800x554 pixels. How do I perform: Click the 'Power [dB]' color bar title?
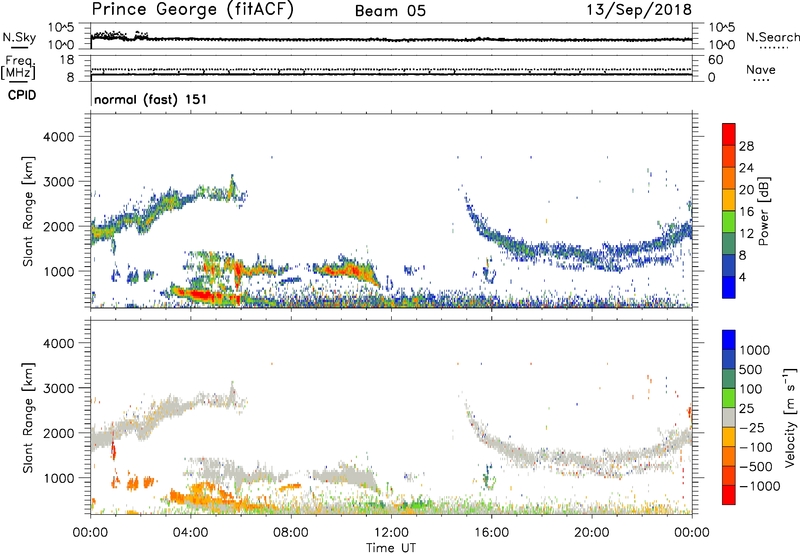pos(764,211)
